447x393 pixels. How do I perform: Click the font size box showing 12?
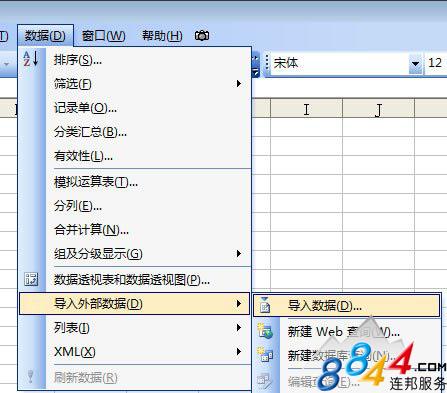pos(435,63)
